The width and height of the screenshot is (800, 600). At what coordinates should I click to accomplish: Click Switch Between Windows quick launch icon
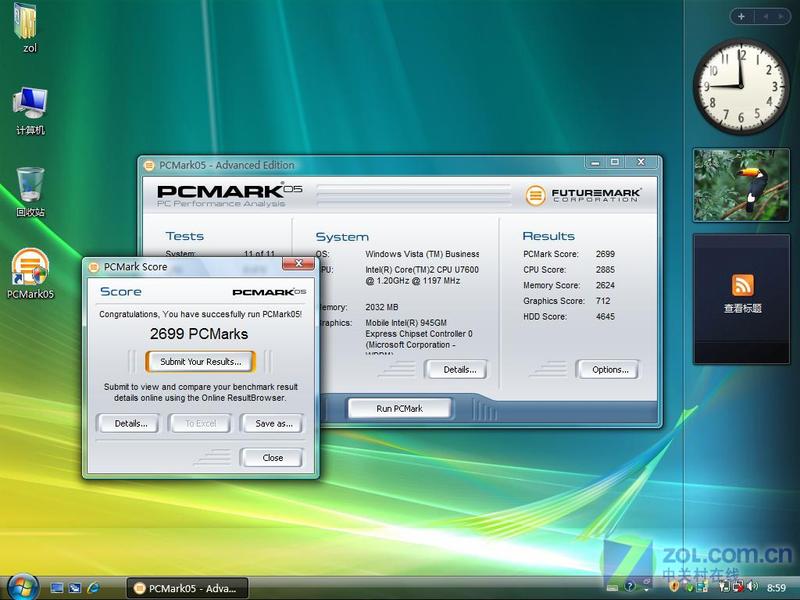(x=74, y=588)
